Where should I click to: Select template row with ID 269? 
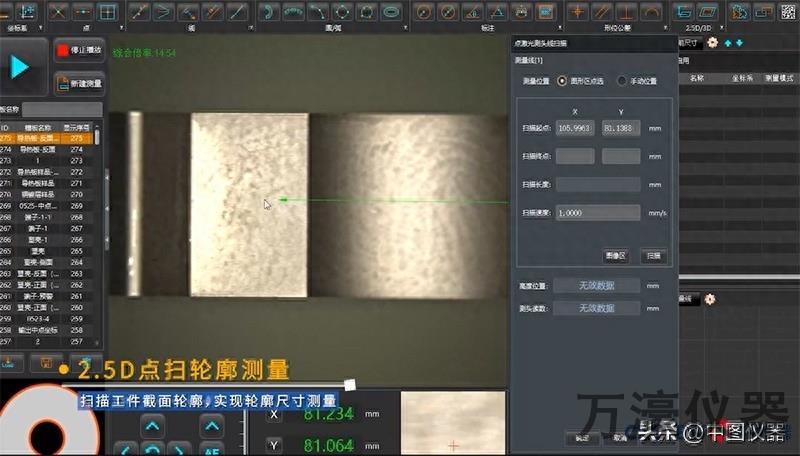tap(46, 206)
